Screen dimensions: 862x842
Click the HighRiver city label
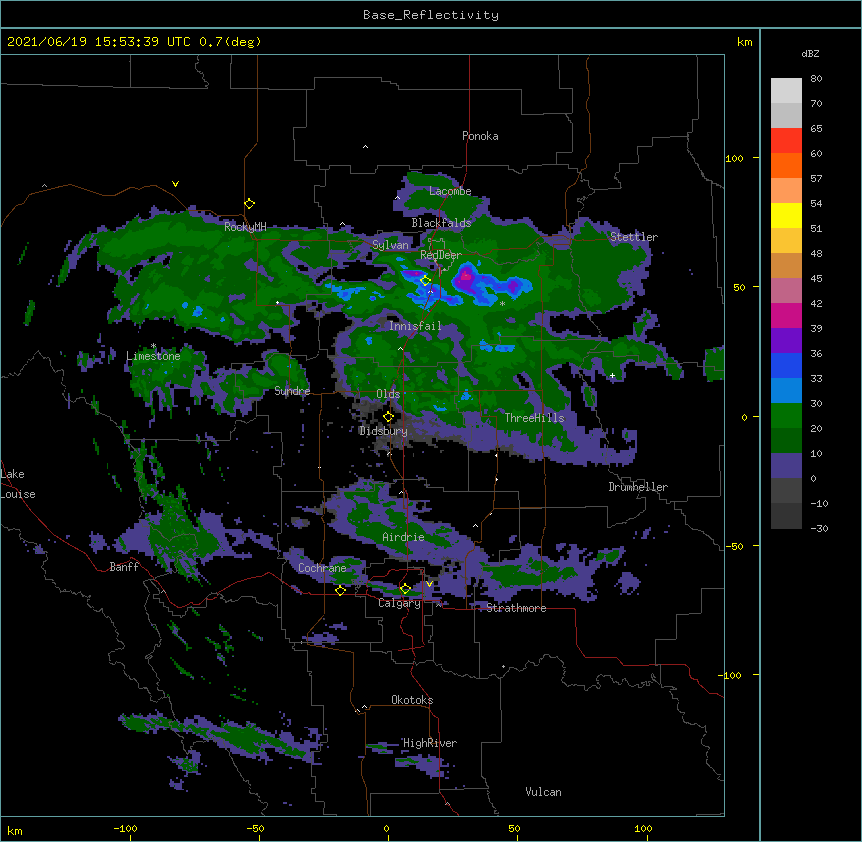pyautogui.click(x=430, y=743)
